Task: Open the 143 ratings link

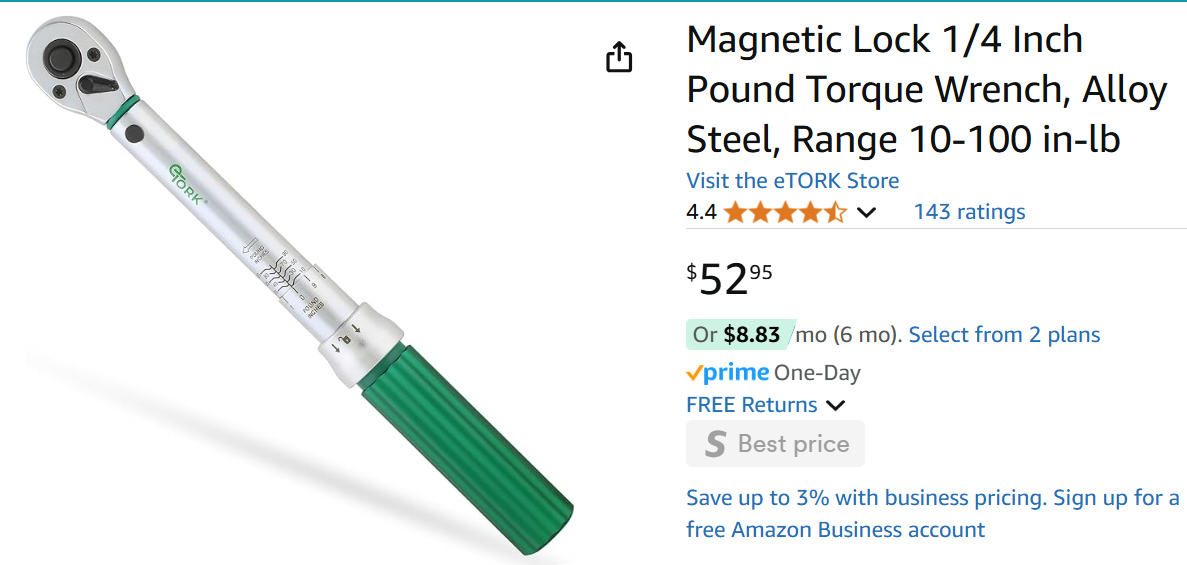Action: coord(969,212)
